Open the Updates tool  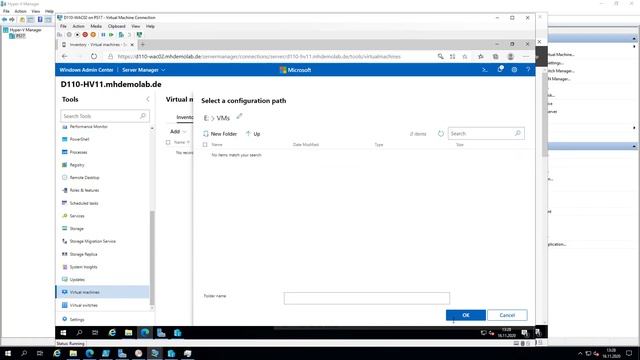pyautogui.click(x=77, y=279)
